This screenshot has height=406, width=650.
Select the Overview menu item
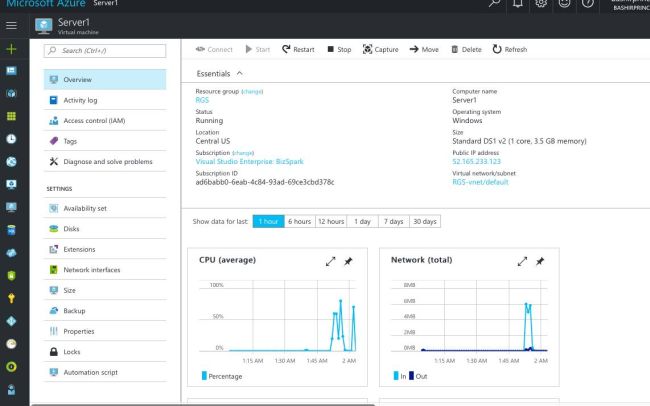coord(105,80)
